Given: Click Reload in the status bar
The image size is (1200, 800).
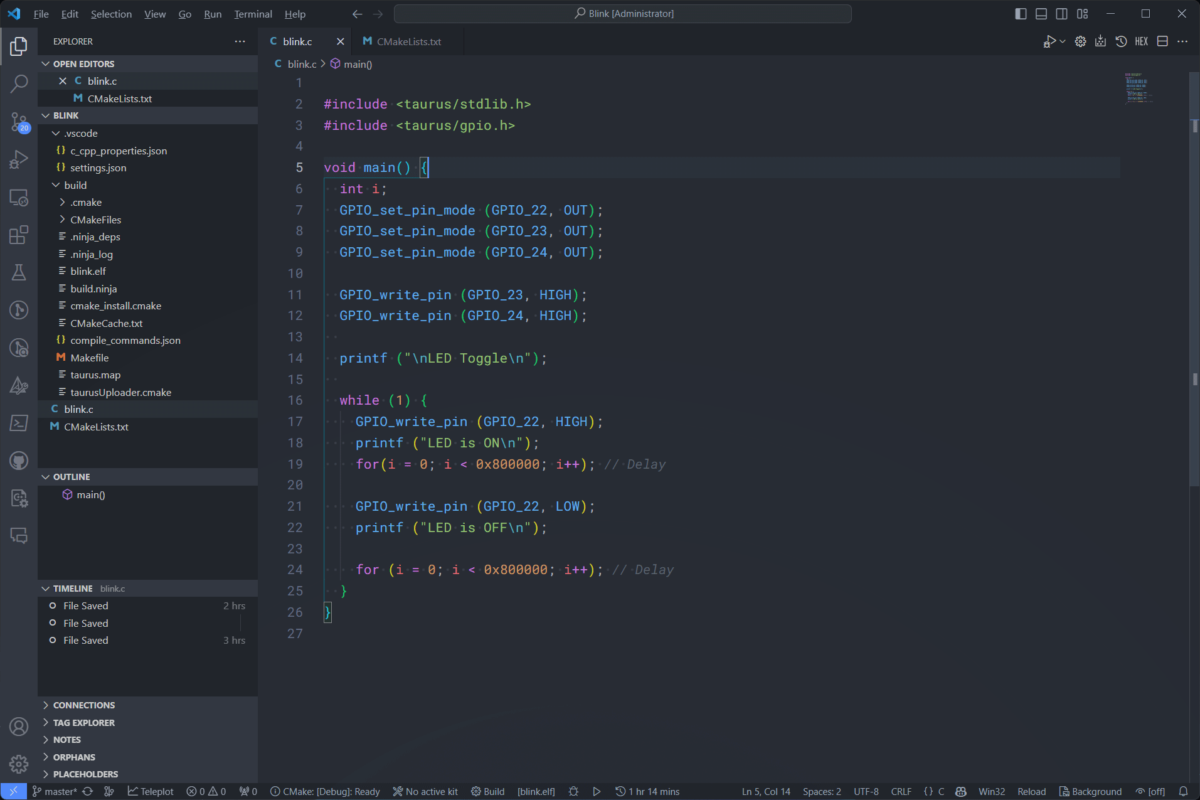Looking at the screenshot, I should pos(1032,791).
